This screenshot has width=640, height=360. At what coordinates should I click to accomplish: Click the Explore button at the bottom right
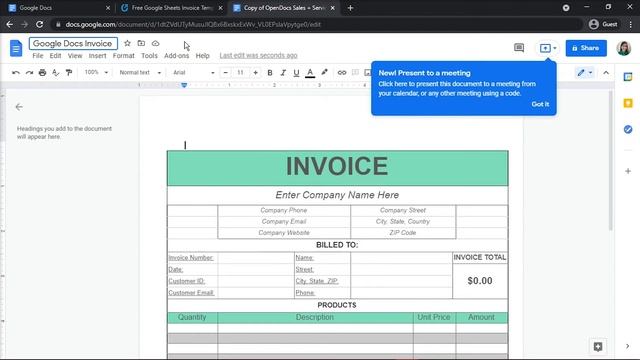point(598,347)
